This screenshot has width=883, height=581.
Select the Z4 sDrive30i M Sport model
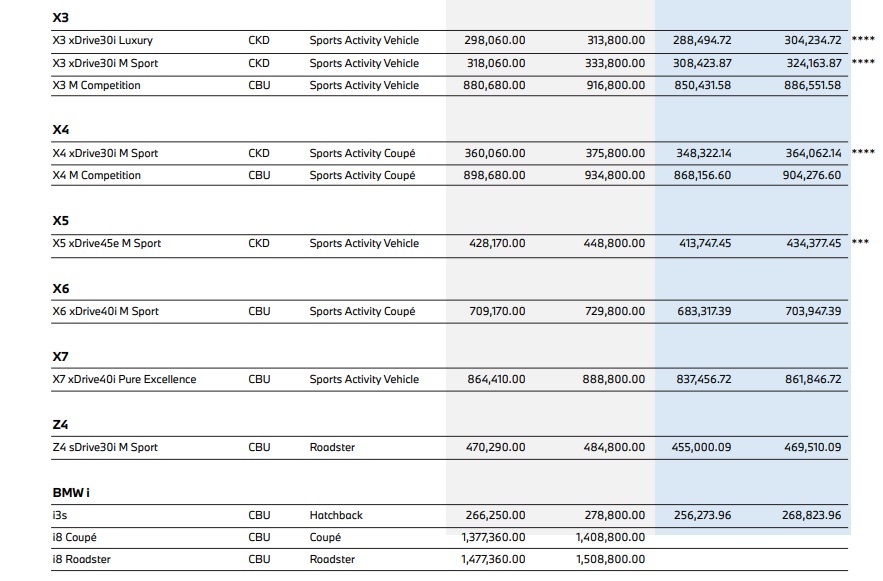pos(105,447)
